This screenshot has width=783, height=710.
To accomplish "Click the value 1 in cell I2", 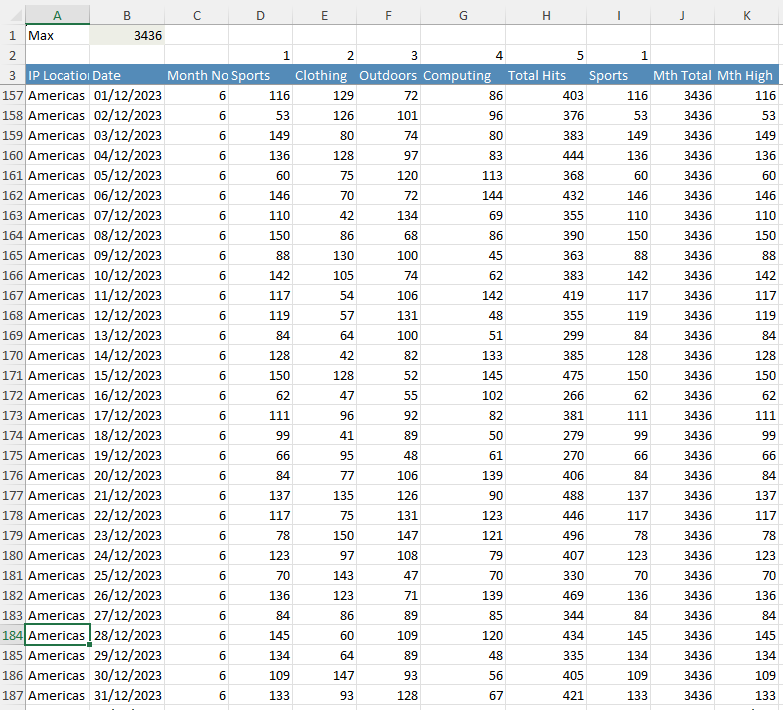I will 619,55.
